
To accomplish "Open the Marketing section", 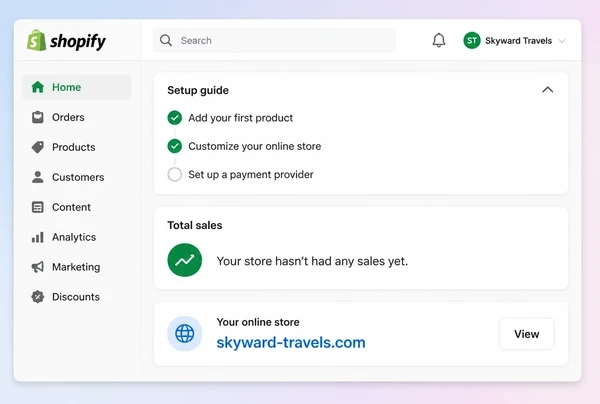I will (77, 267).
